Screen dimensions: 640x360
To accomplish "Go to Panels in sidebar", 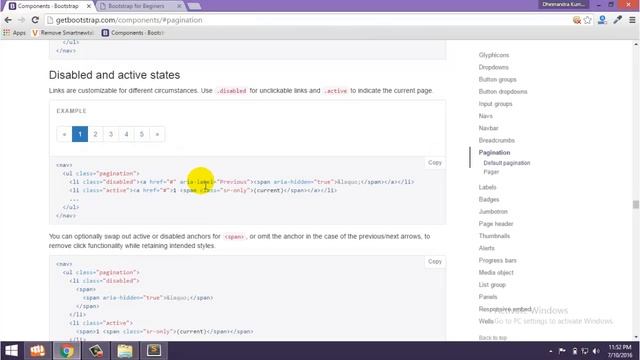I will (x=488, y=297).
